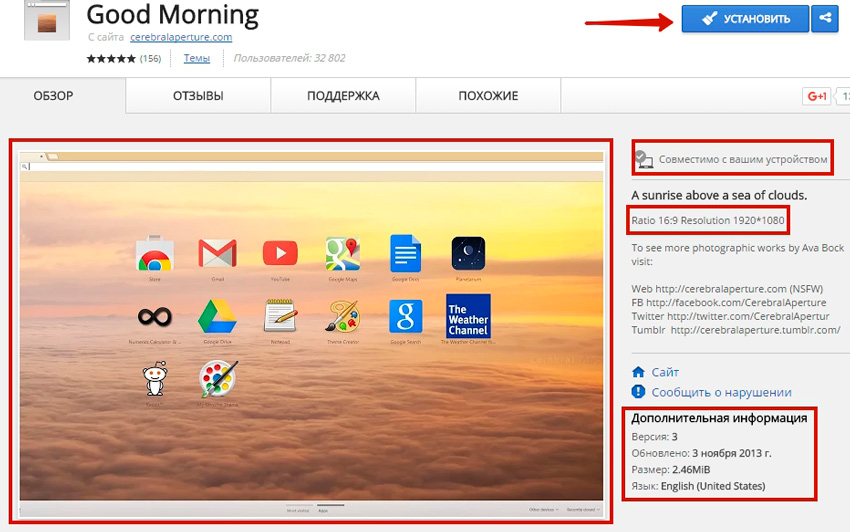Viewport: 850px width, 532px height.
Task: Click the (156) review count
Action: pos(150,59)
